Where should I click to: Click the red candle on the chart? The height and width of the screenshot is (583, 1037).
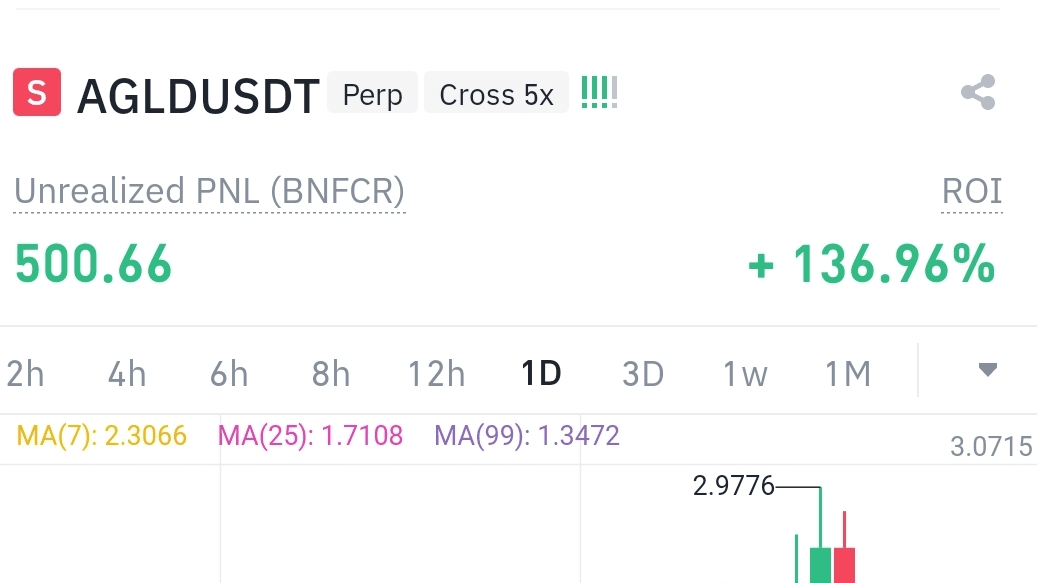pos(845,570)
